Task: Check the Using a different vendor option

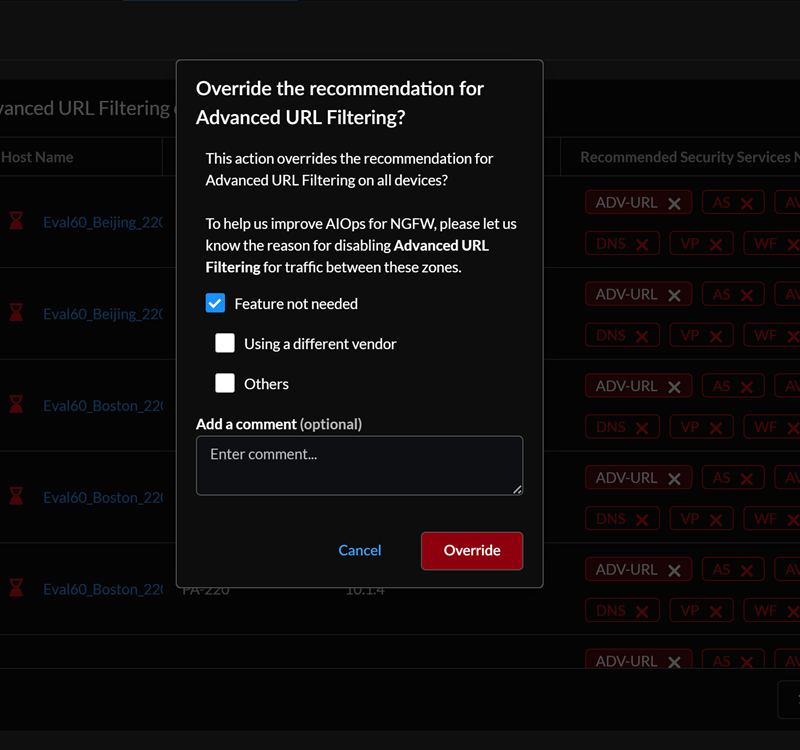Action: [x=225, y=343]
